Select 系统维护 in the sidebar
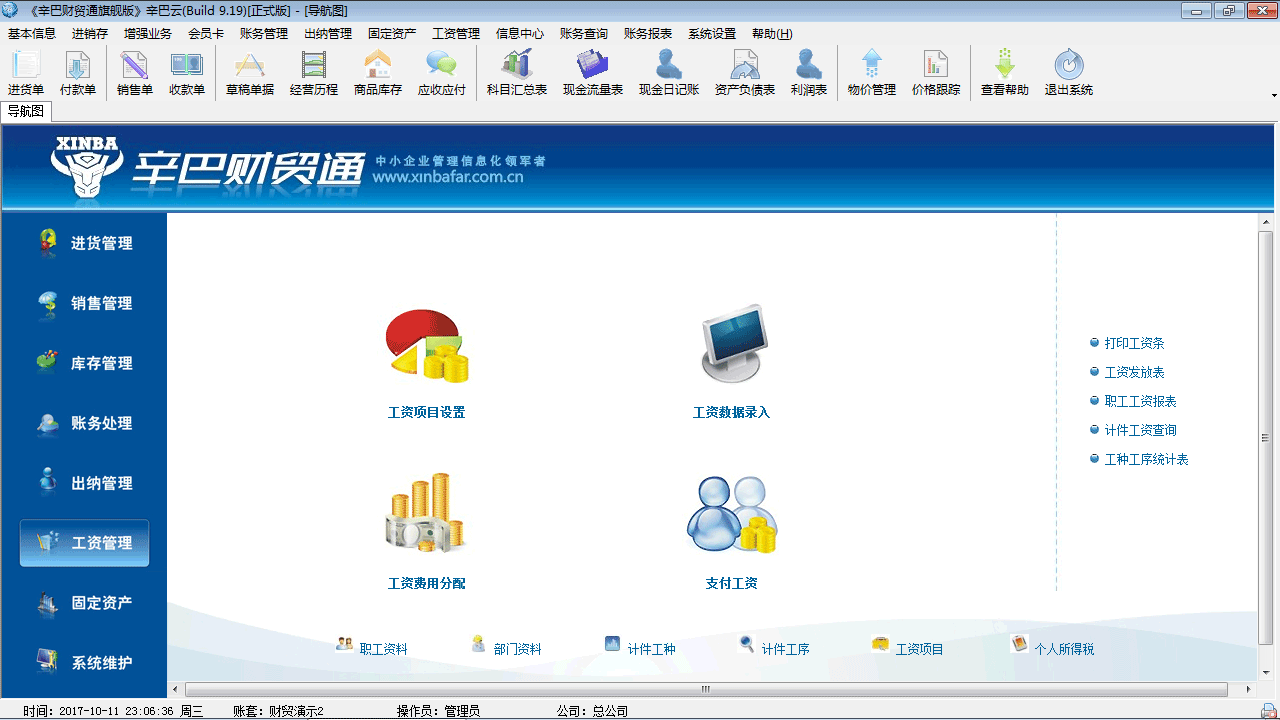Screen dimensions: 1280x720 [85, 663]
